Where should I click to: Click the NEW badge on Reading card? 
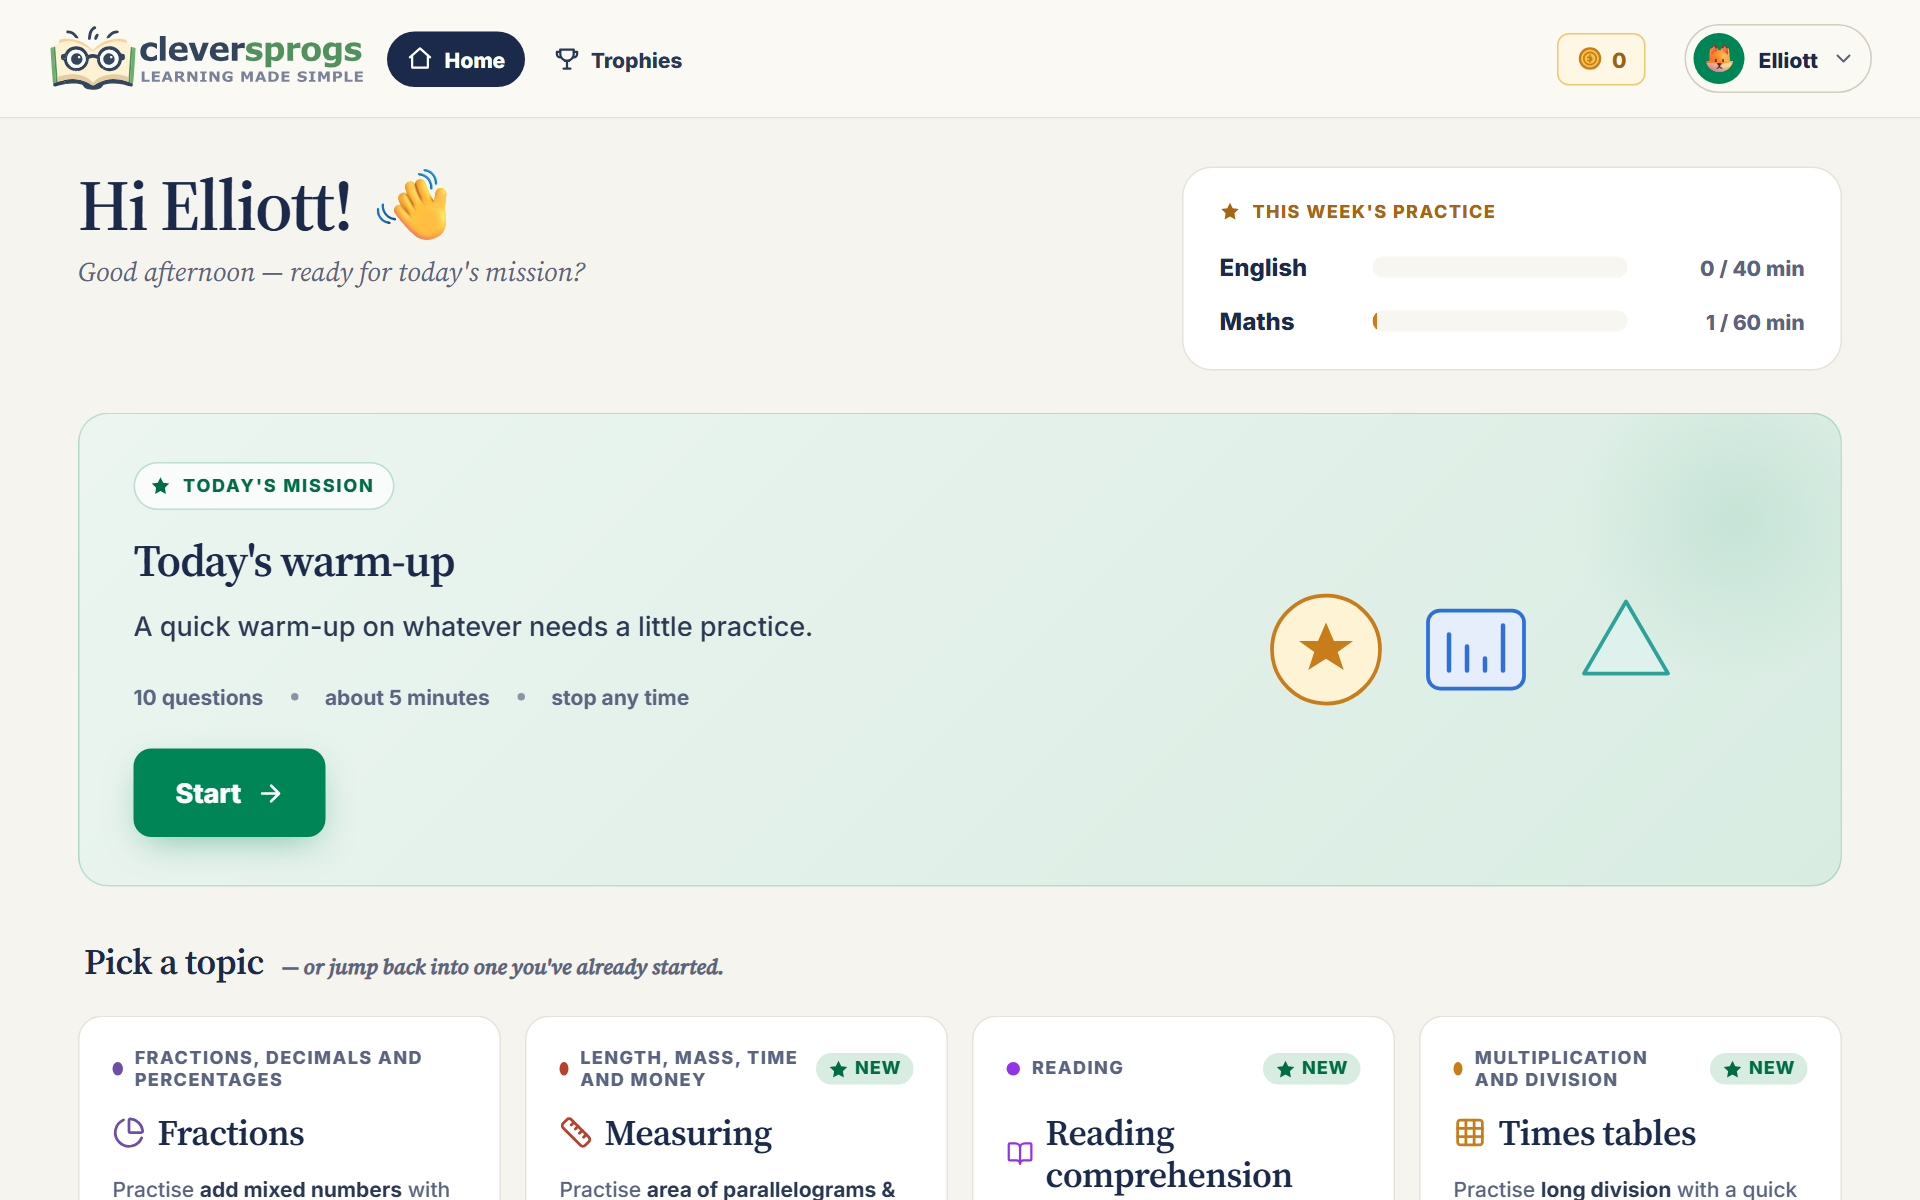(1312, 1068)
